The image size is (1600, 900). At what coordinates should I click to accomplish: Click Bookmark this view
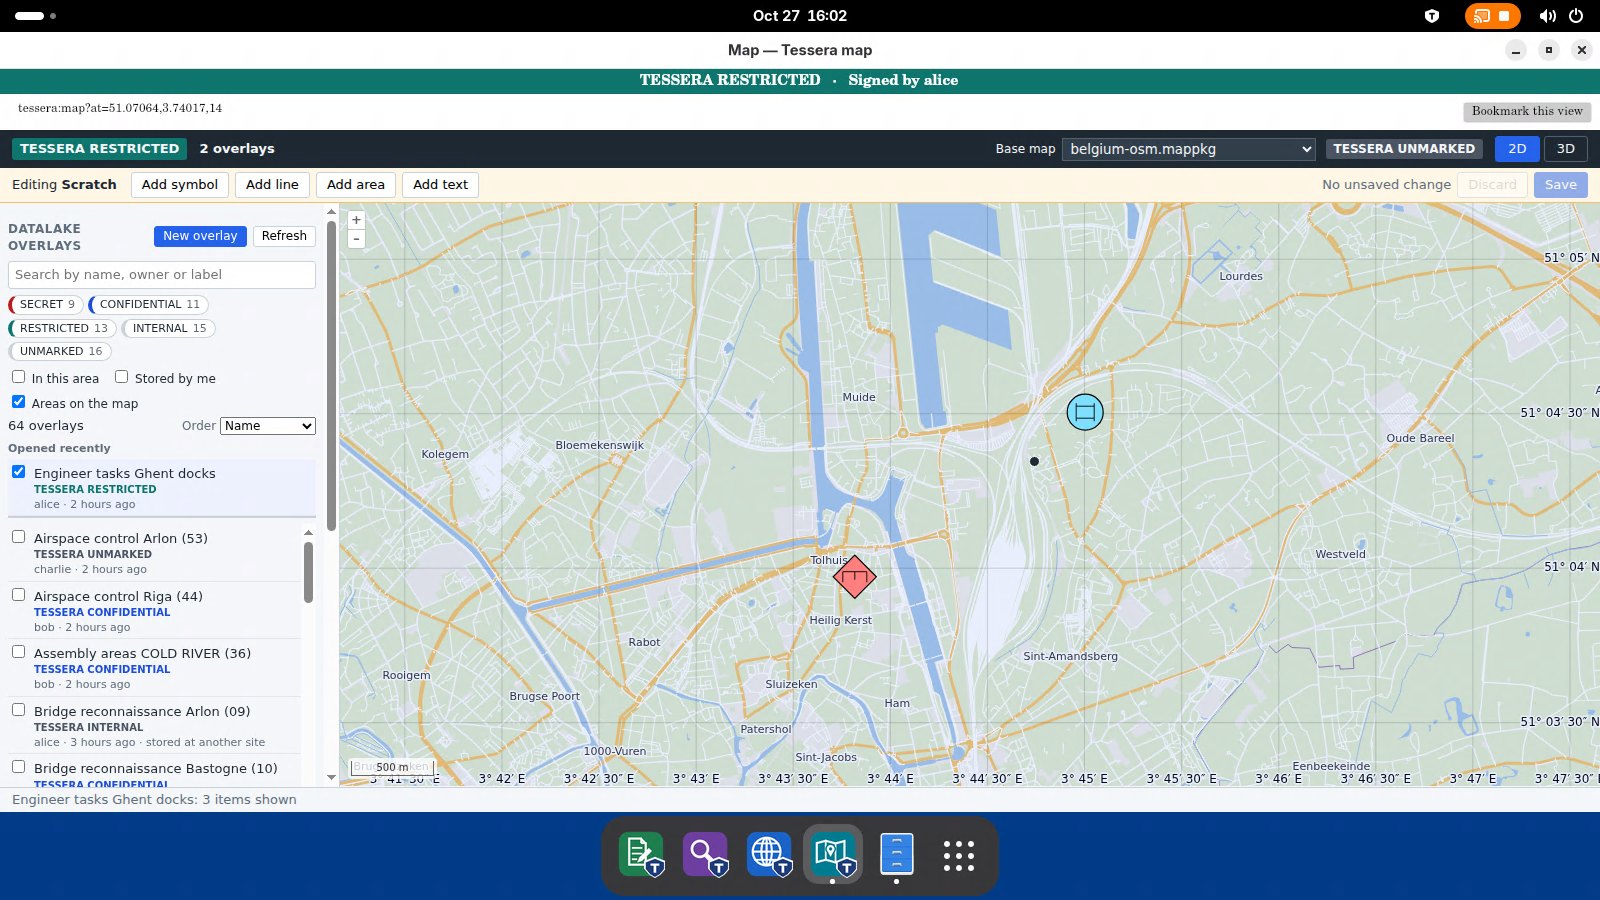click(x=1527, y=111)
